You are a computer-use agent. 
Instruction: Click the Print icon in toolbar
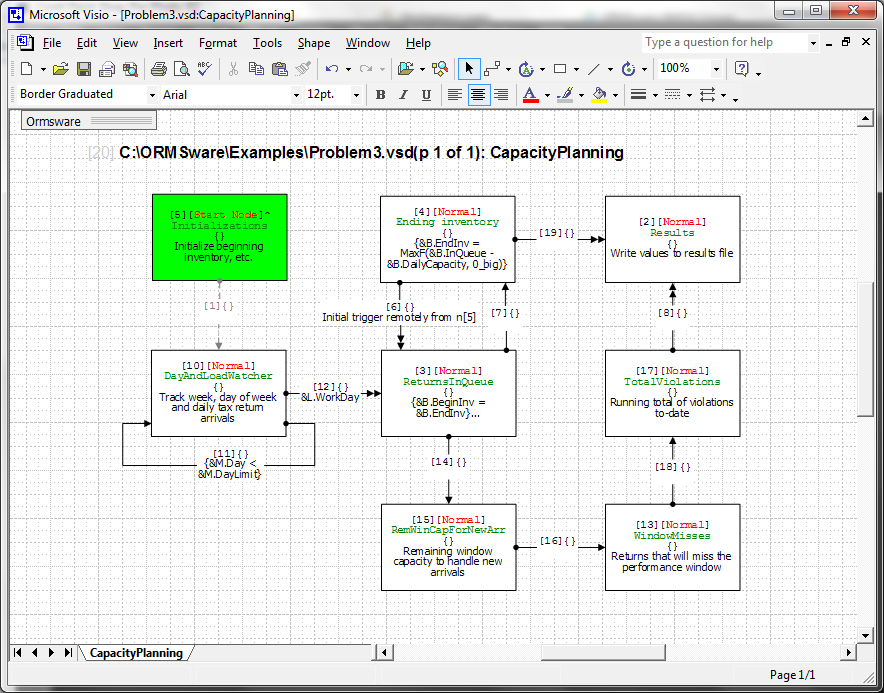click(158, 69)
